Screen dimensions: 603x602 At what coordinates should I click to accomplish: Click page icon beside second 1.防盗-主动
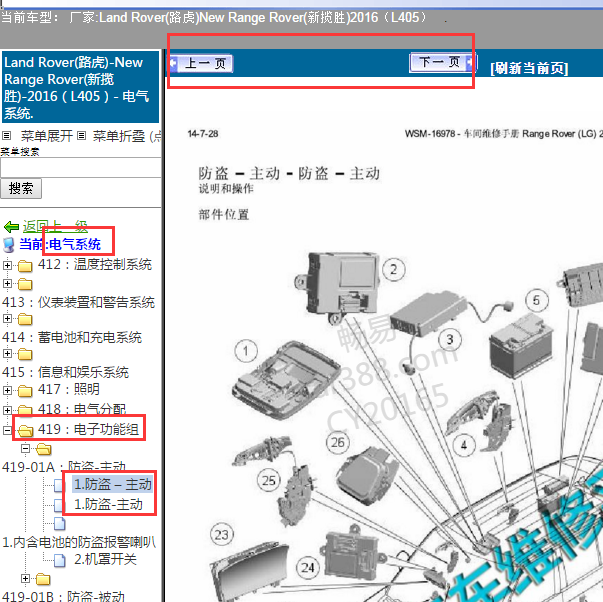[x=60, y=505]
